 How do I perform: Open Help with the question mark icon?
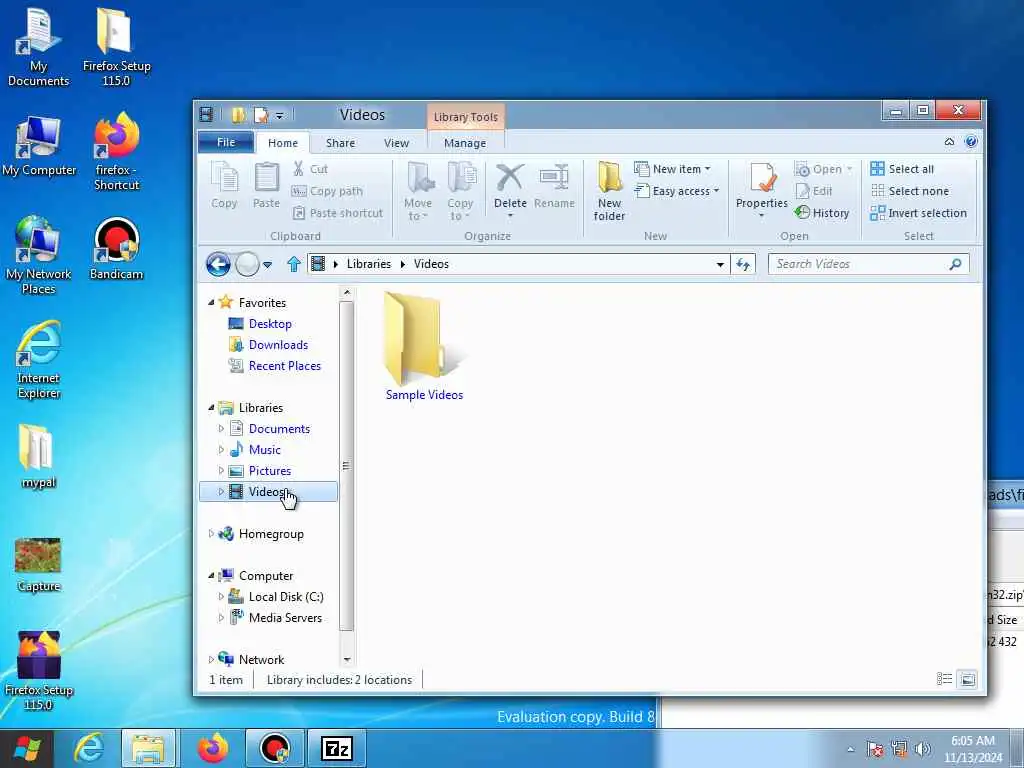(x=971, y=142)
